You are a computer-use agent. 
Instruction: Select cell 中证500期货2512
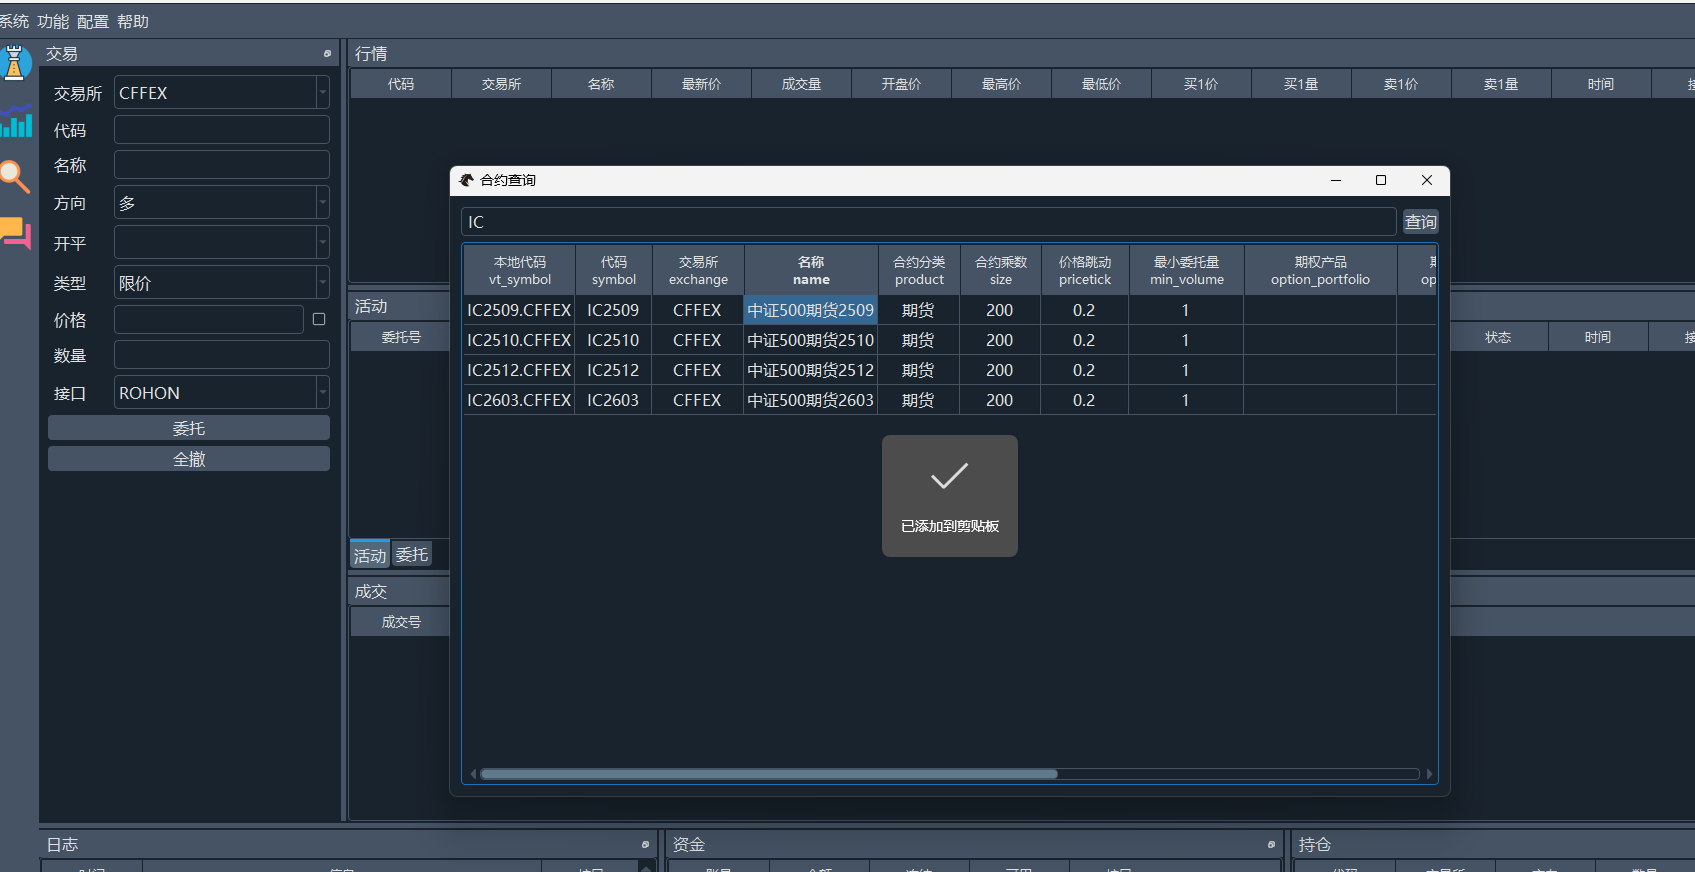pyautogui.click(x=811, y=370)
